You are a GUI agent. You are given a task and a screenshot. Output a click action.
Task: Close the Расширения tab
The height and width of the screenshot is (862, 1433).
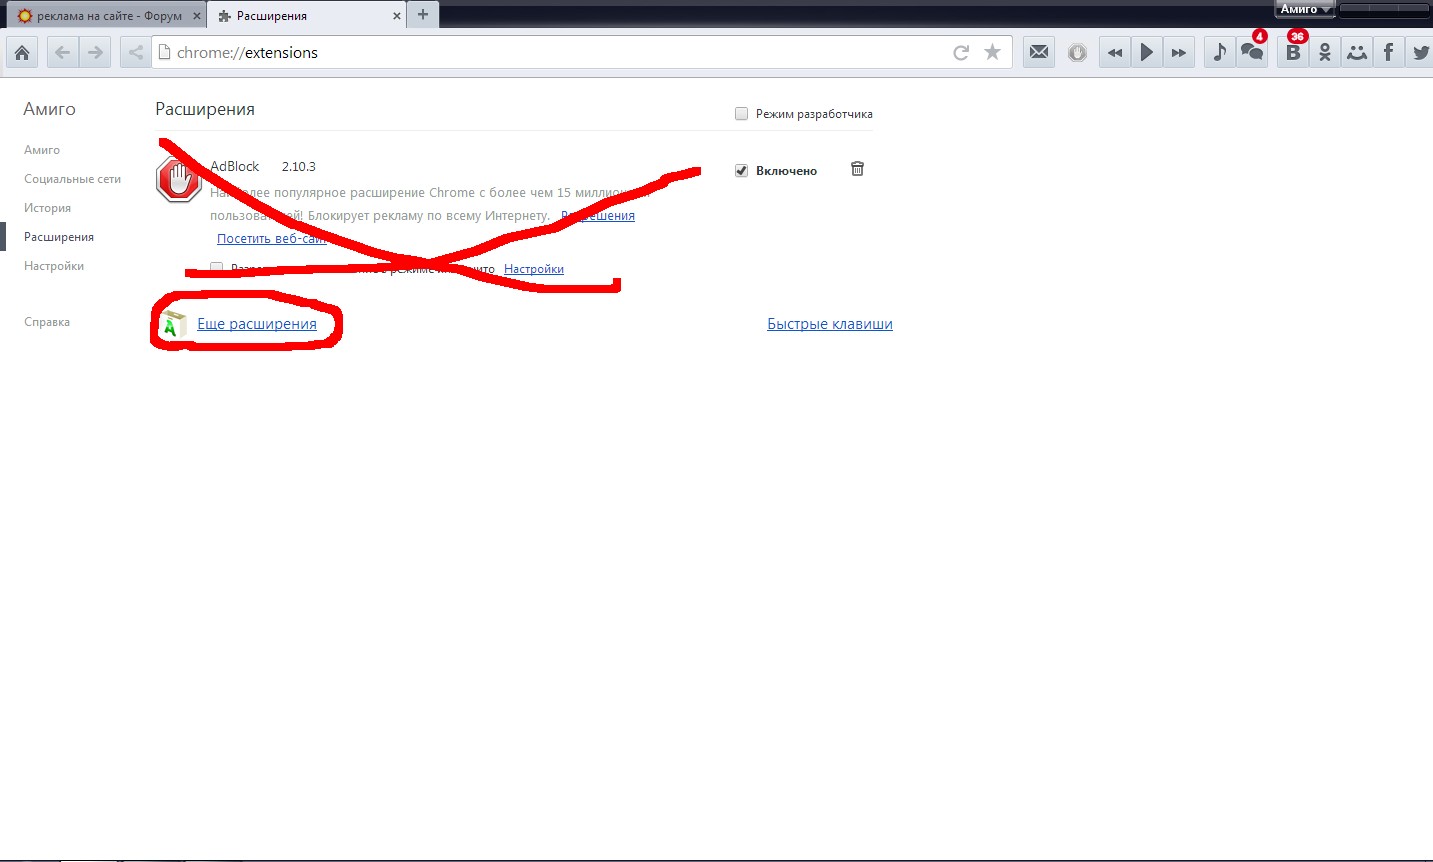[397, 16]
